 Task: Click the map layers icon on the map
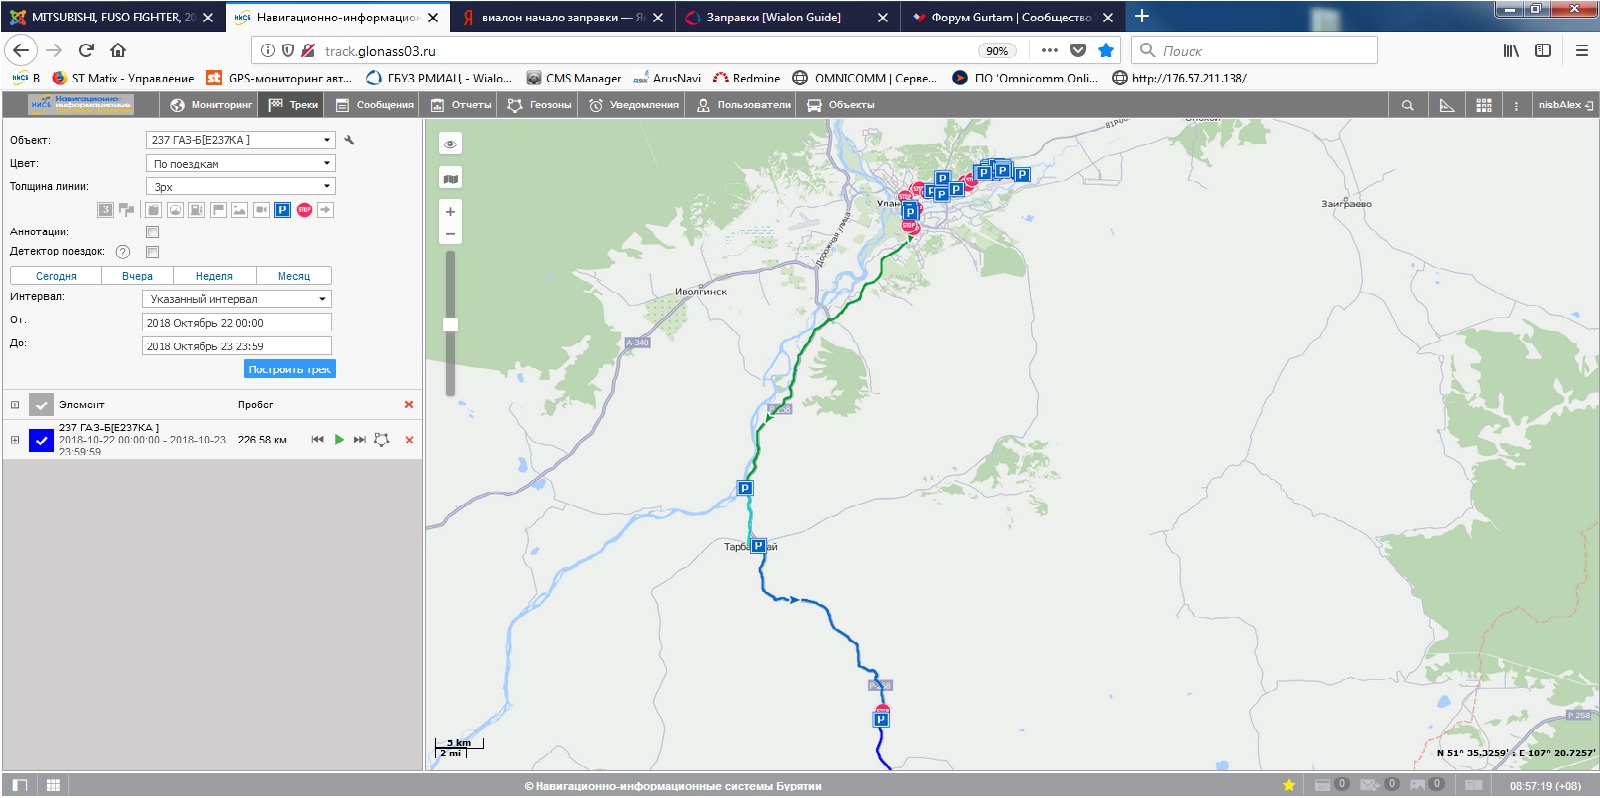click(x=450, y=179)
